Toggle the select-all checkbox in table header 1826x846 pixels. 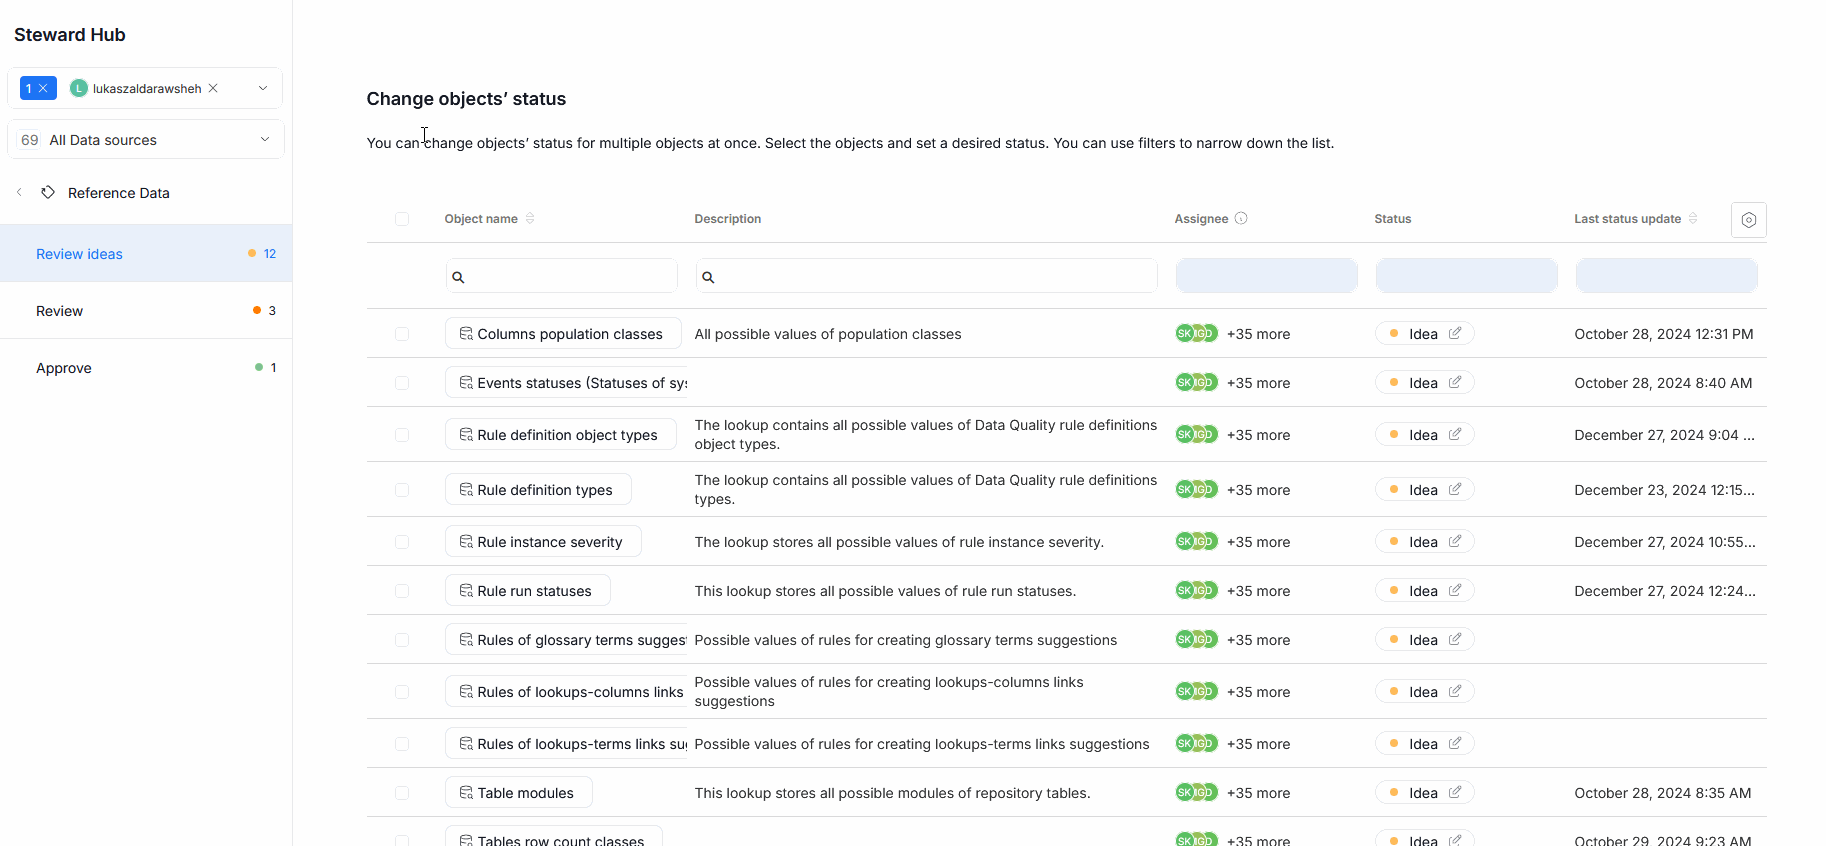click(402, 219)
